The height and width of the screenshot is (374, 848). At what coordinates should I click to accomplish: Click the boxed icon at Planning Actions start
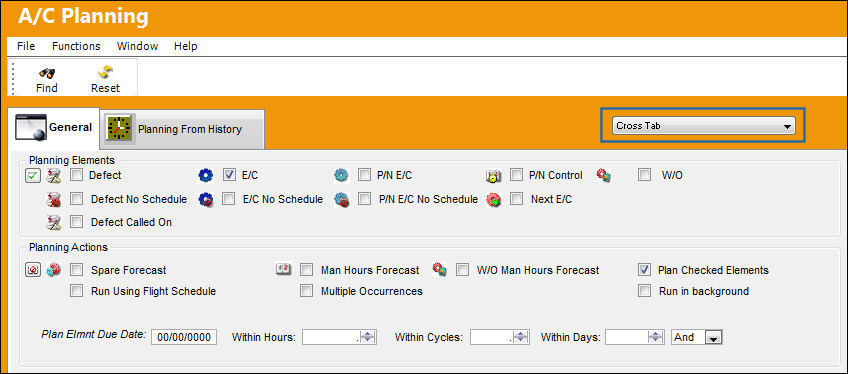(33, 270)
